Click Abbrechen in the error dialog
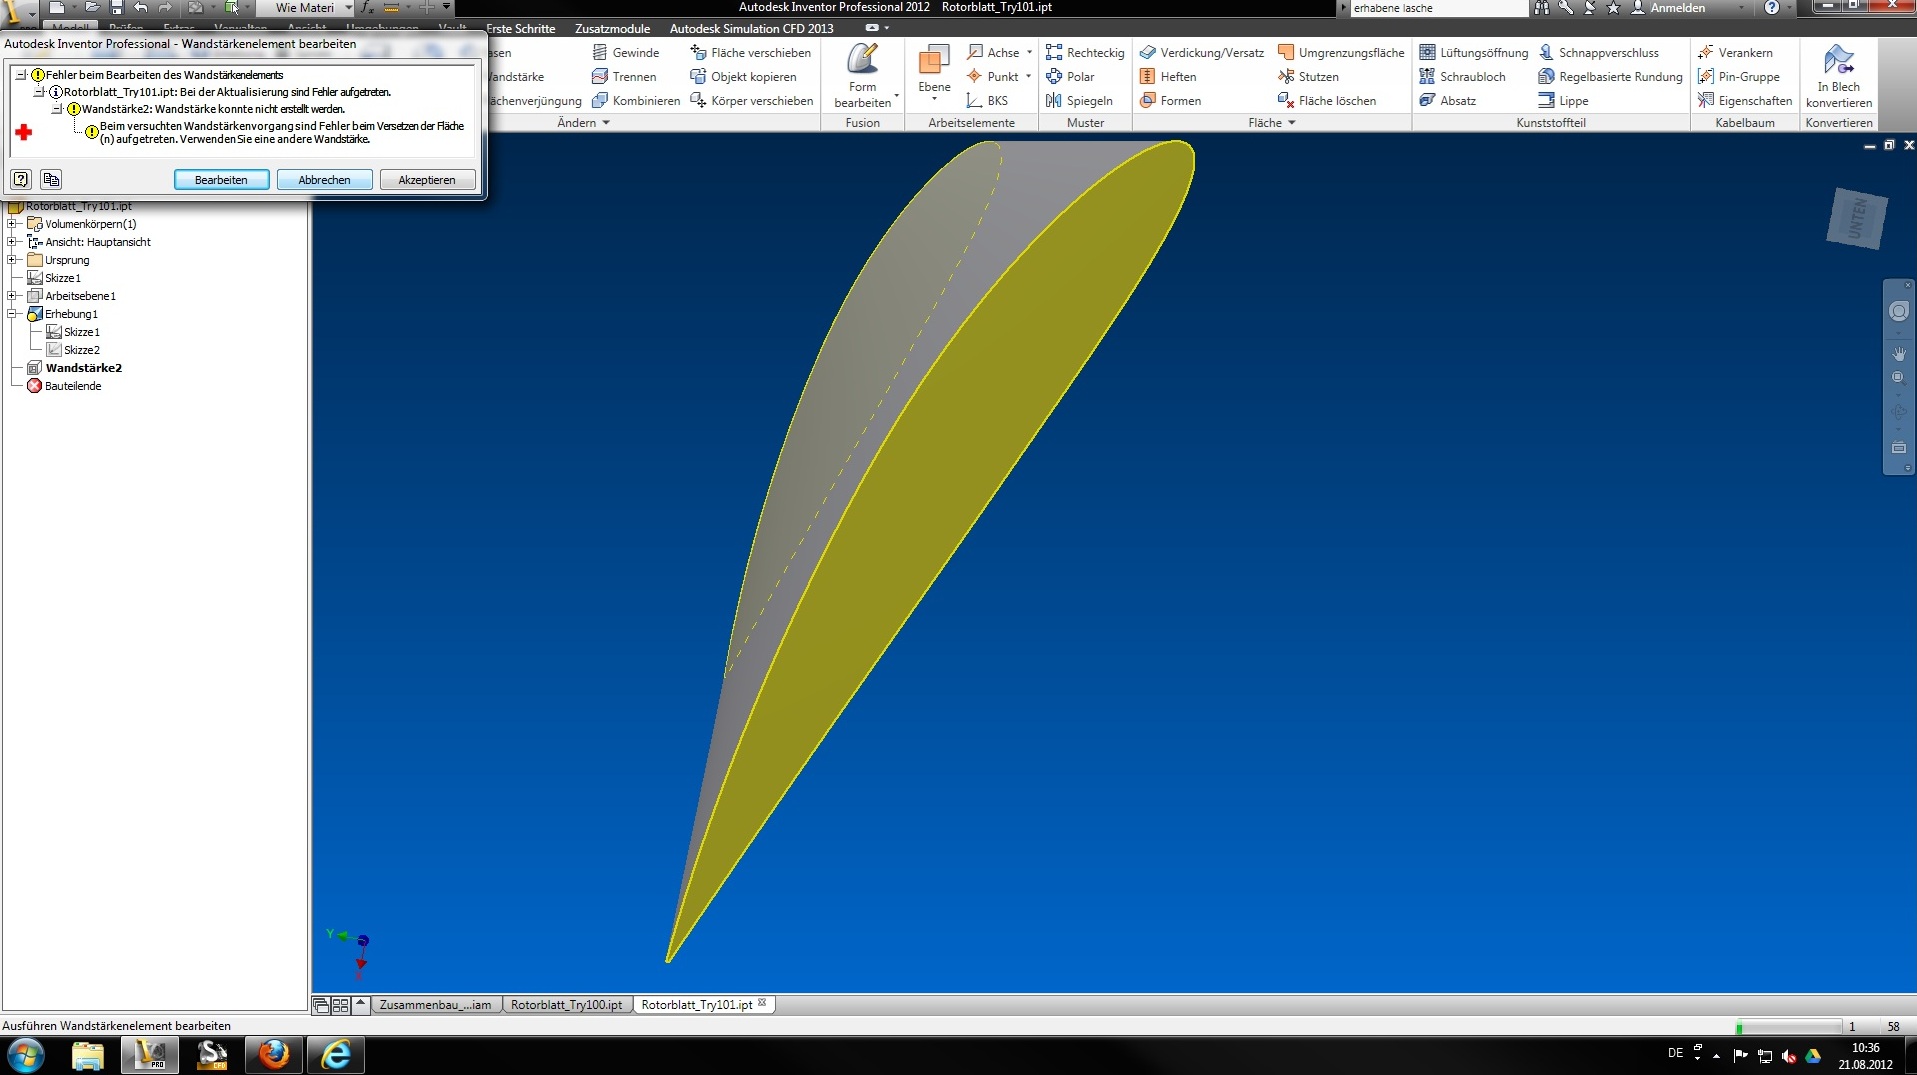 pyautogui.click(x=324, y=180)
